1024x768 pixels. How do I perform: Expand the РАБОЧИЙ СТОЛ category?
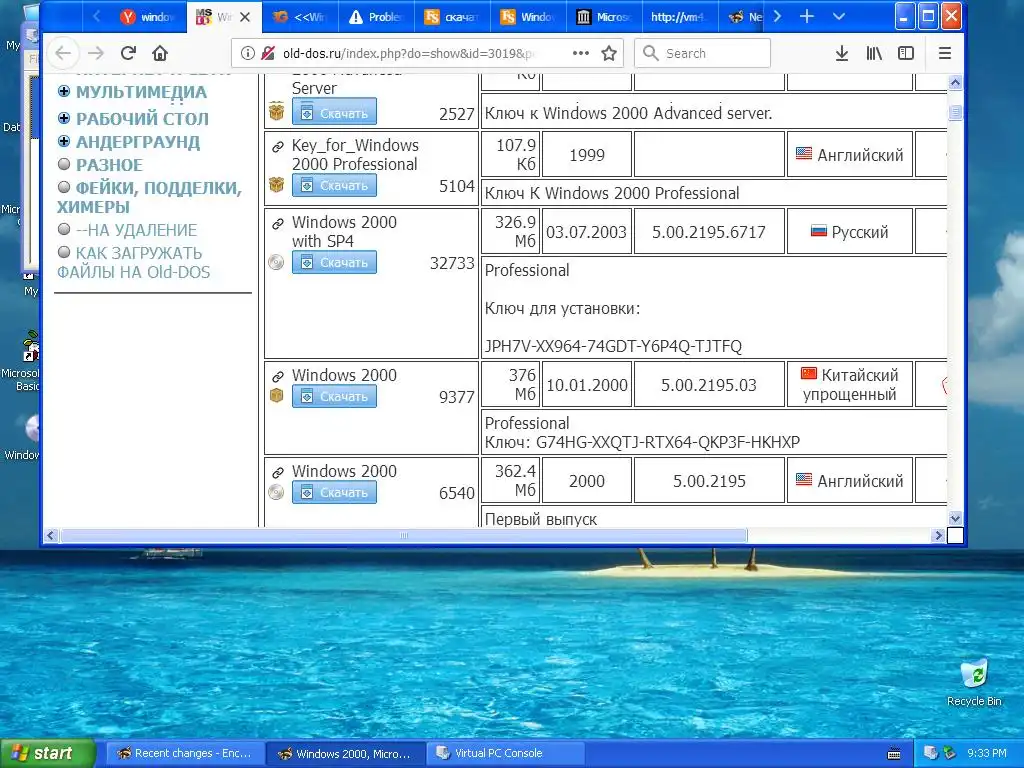click(63, 118)
